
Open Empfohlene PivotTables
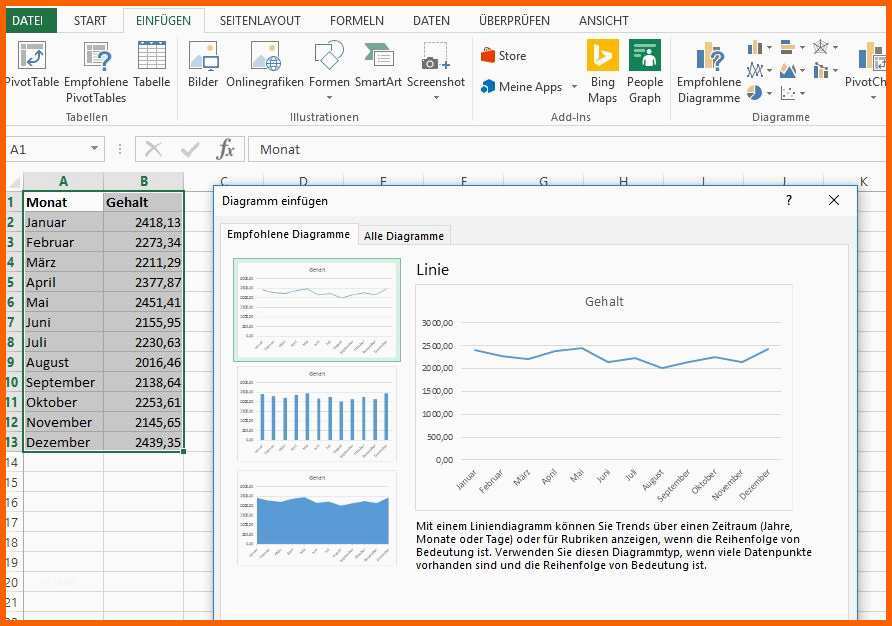point(96,72)
